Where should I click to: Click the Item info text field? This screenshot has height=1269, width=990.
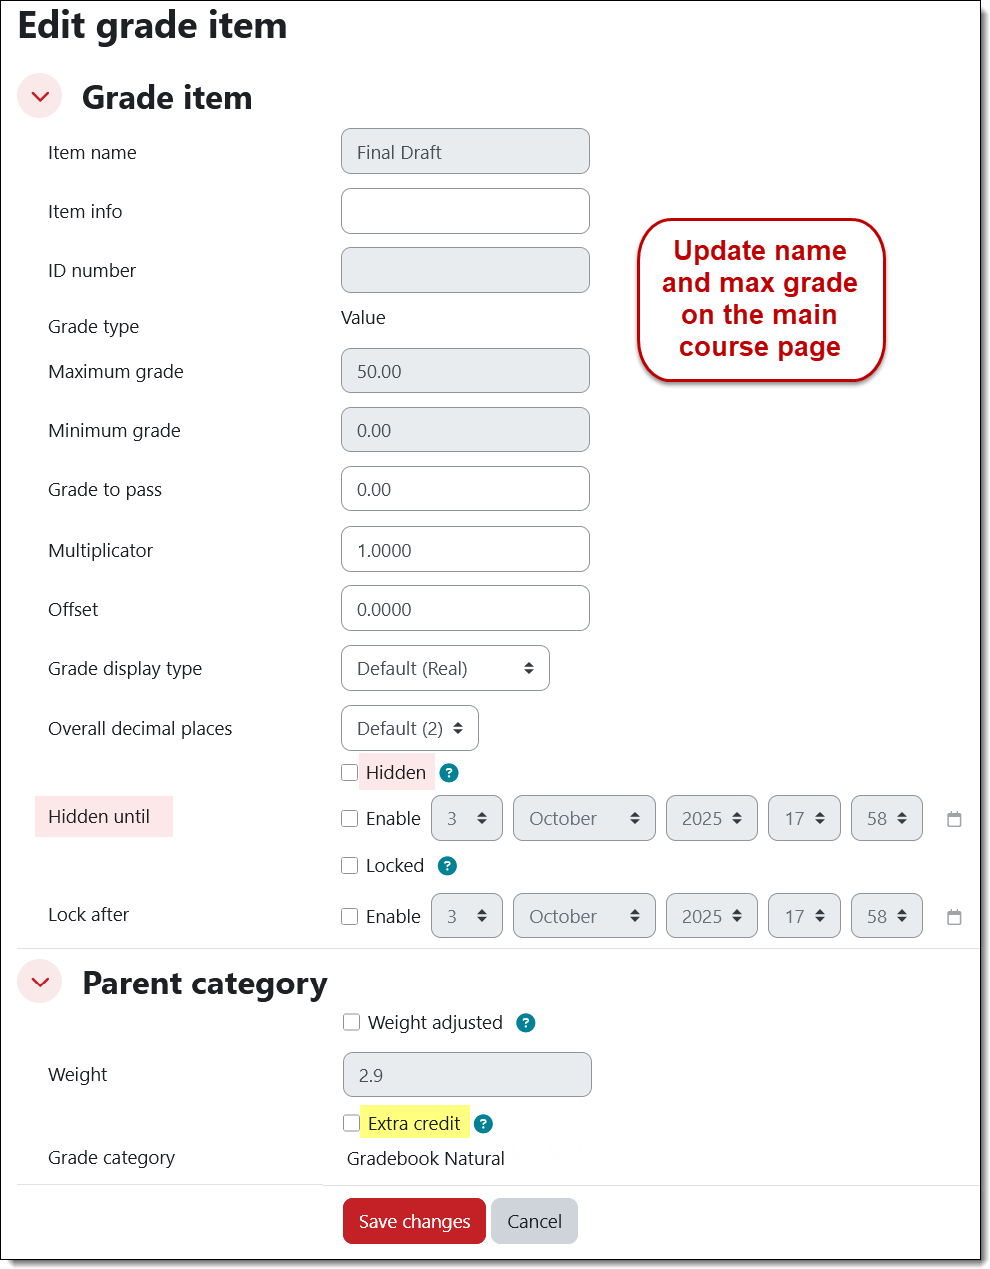pos(465,211)
